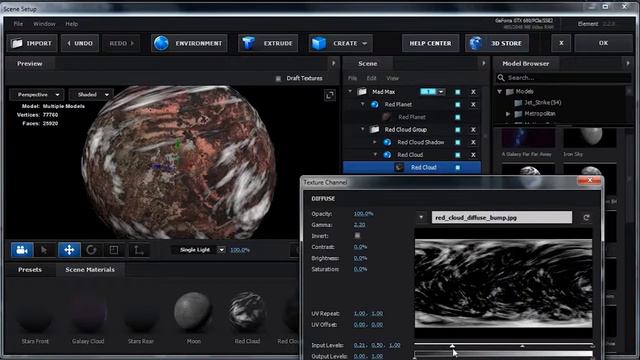640x360 pixels.
Task: Maximize the preview viewport icon
Action: (330, 96)
